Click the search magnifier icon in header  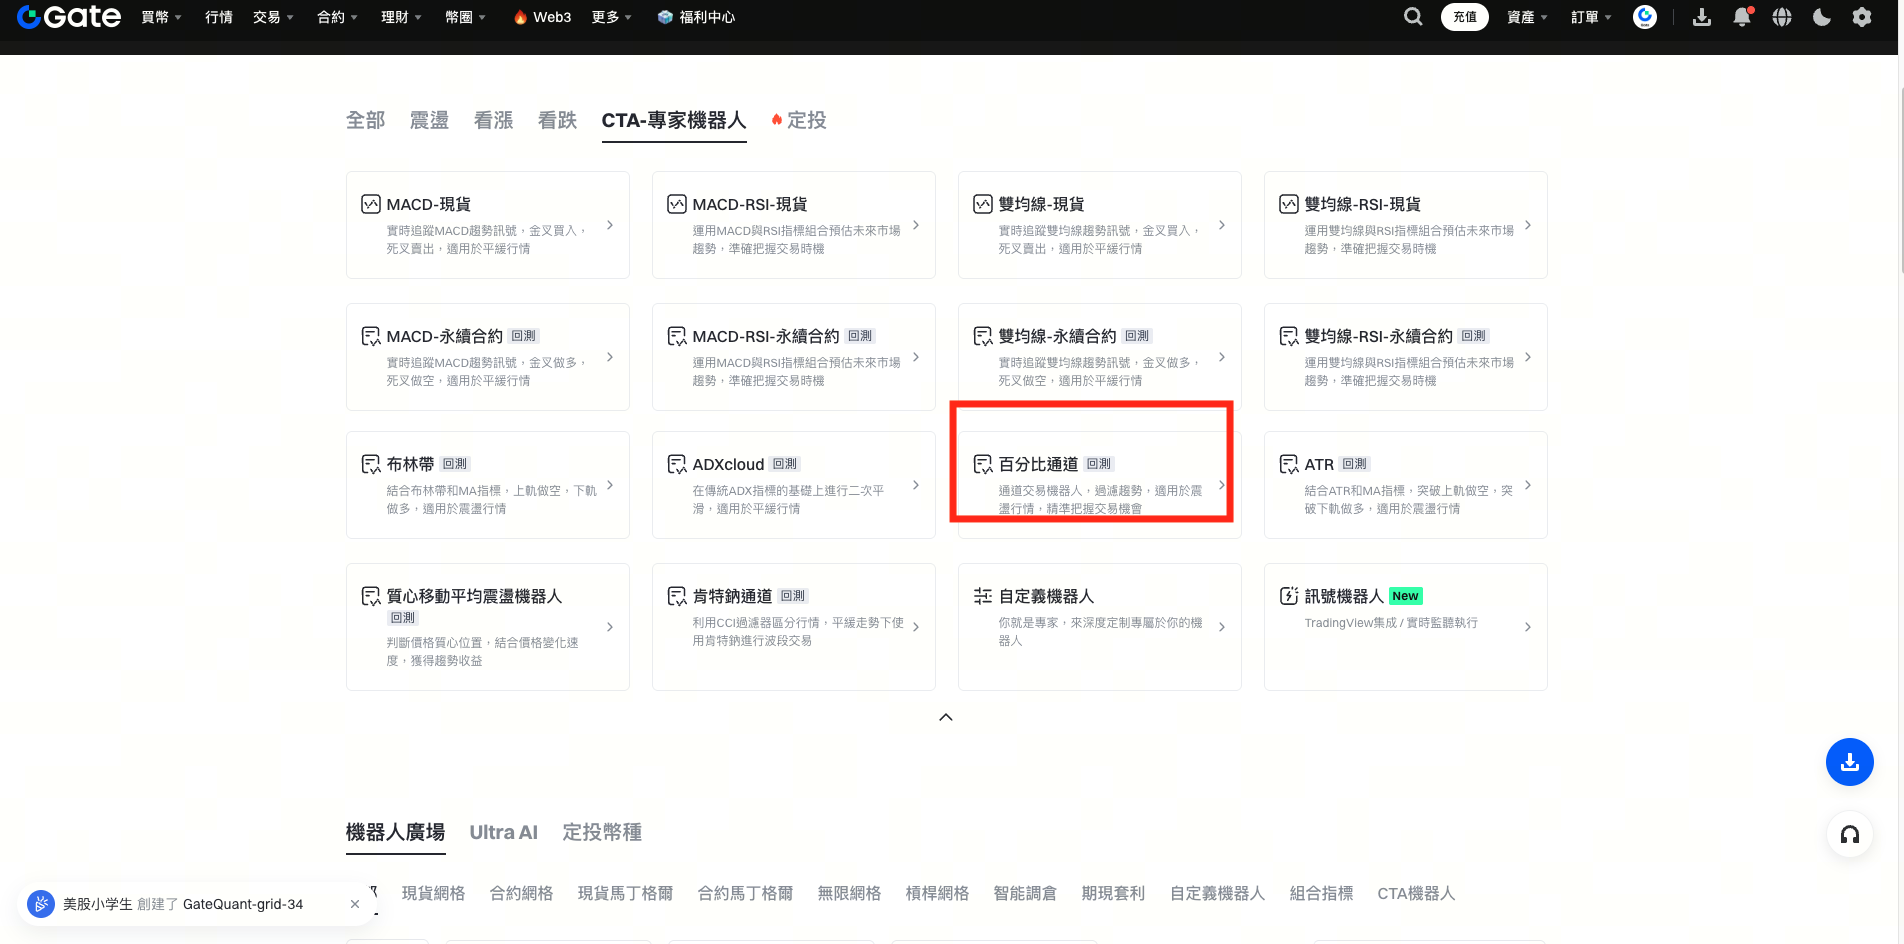tap(1412, 17)
